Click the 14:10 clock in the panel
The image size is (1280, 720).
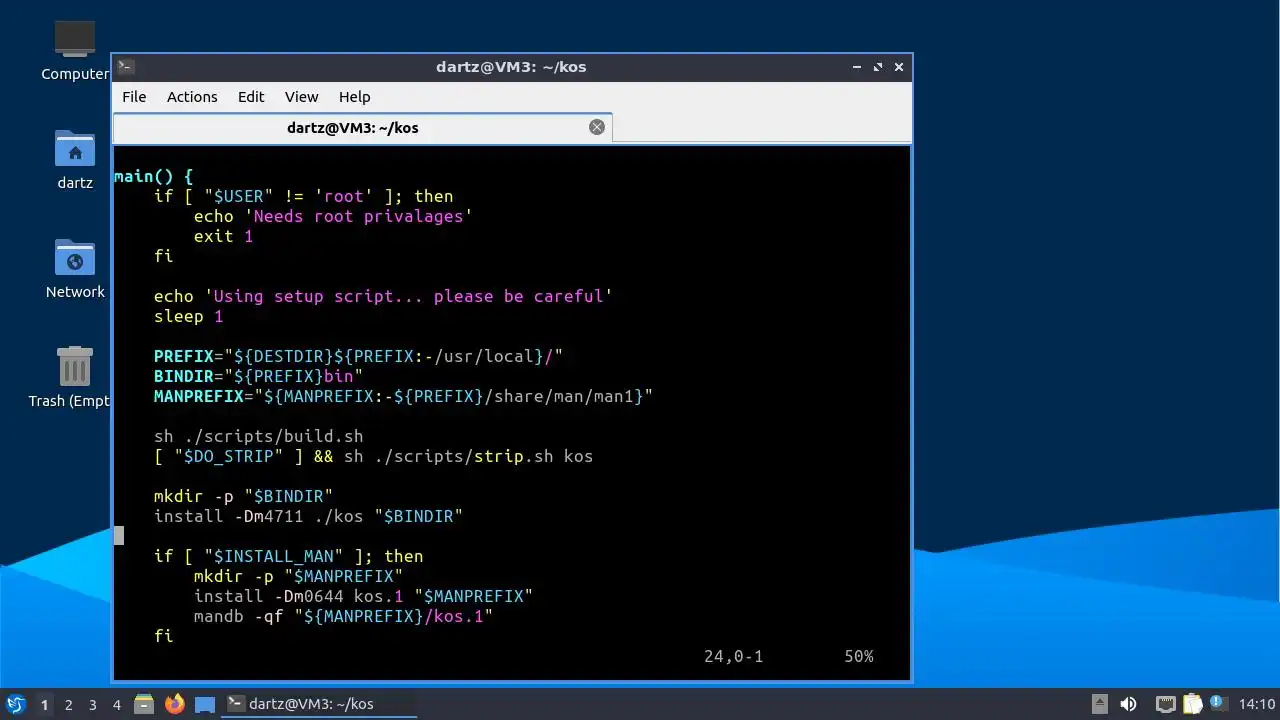coord(1257,704)
